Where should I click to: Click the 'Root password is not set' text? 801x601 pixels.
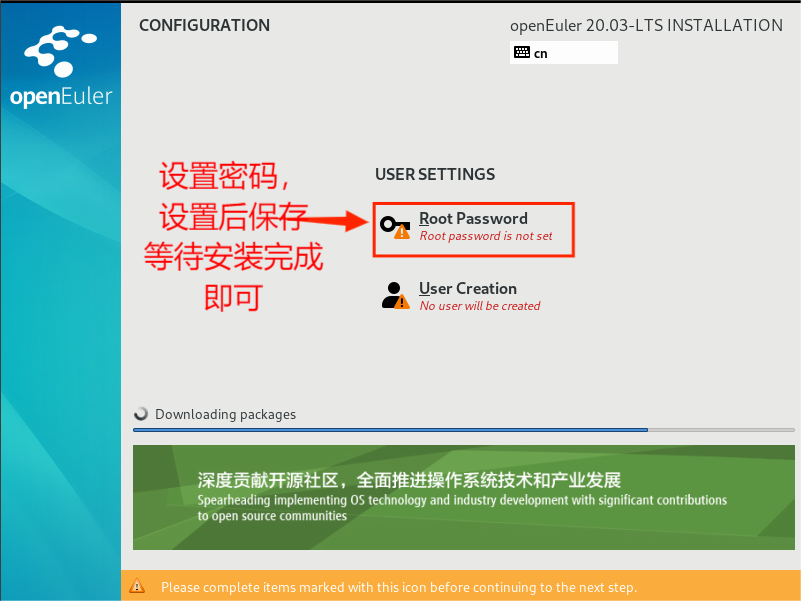coord(486,236)
